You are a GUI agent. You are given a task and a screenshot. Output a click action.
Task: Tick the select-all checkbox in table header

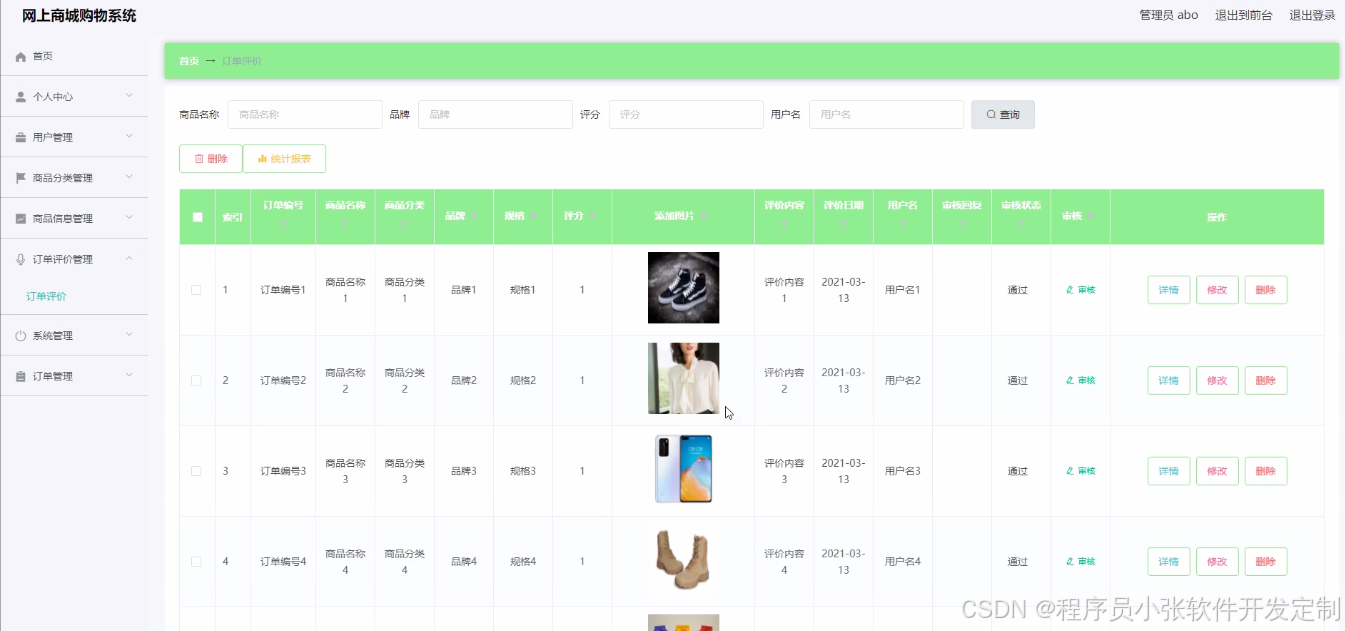click(197, 217)
